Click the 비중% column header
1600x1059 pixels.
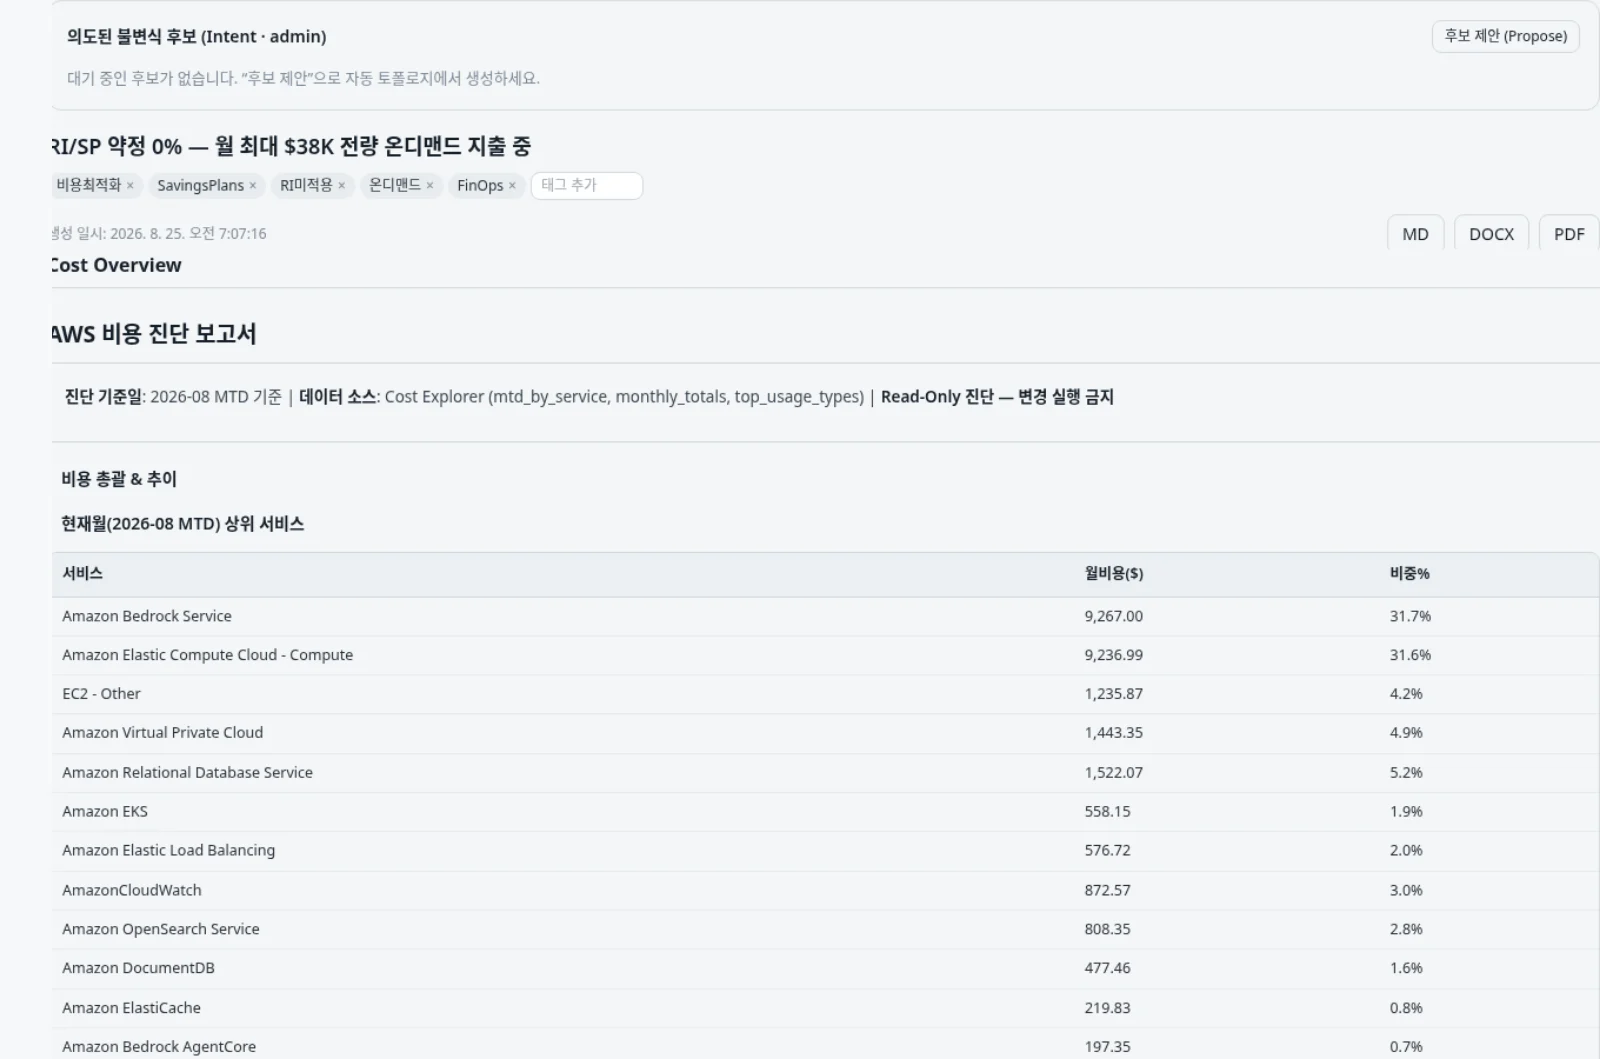1409,574
